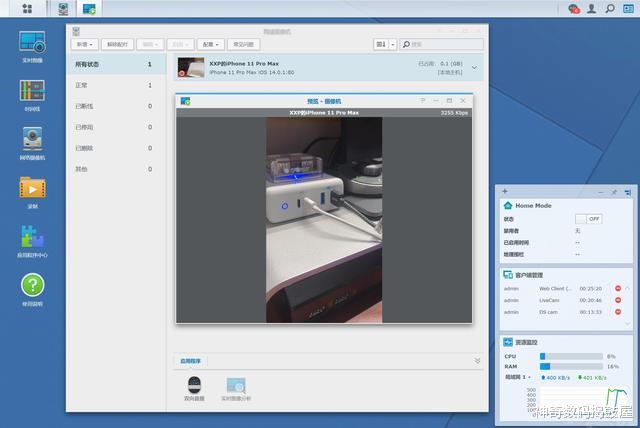Click the 解除配对 button
This screenshot has height=428, width=640.
point(117,45)
